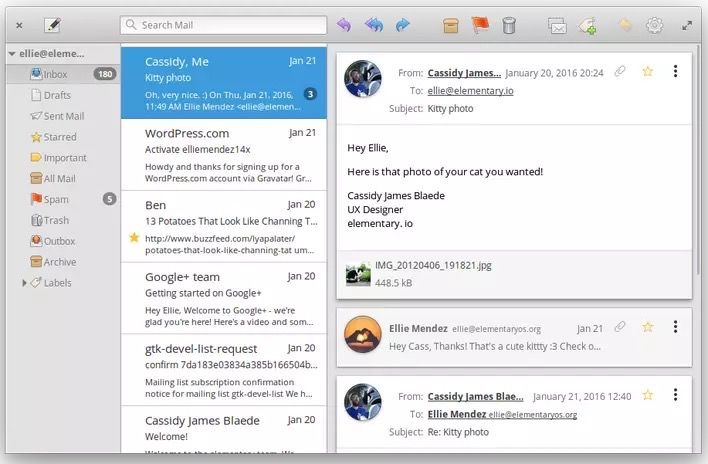The width and height of the screenshot is (708, 464).
Task: Select the Cassidy, Me Kitty photo conversation
Action: pyautogui.click(x=224, y=83)
